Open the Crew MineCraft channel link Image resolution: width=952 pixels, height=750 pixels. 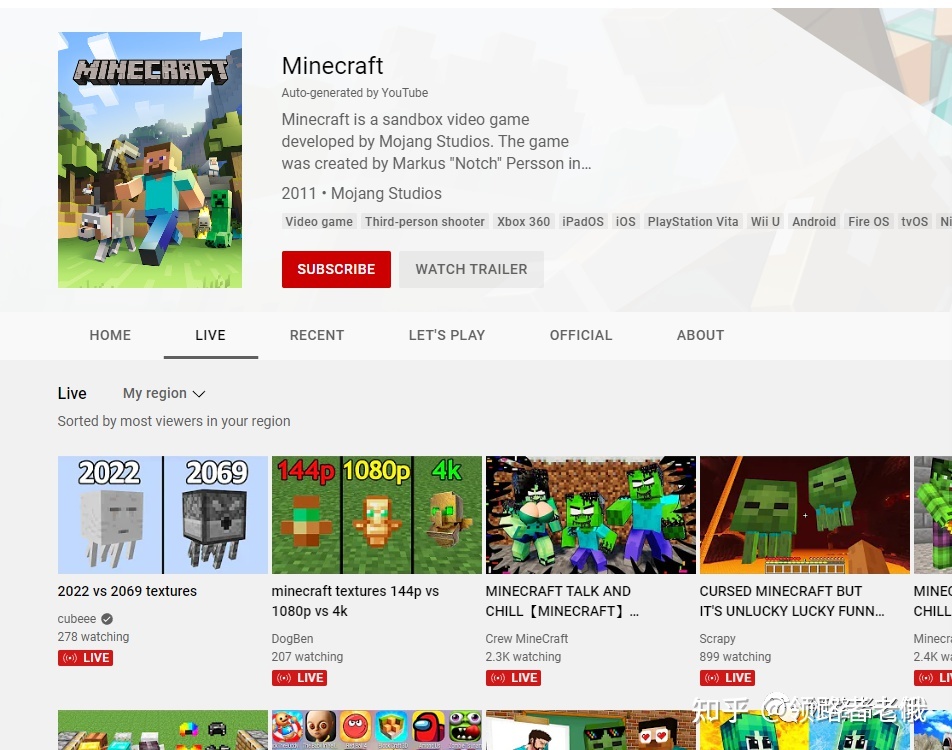[527, 639]
